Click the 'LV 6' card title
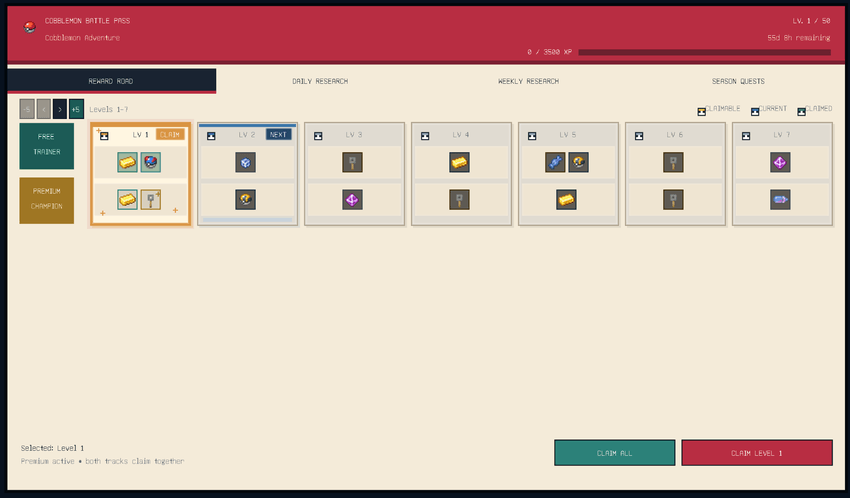This screenshot has height=498, width=850. tap(674, 134)
